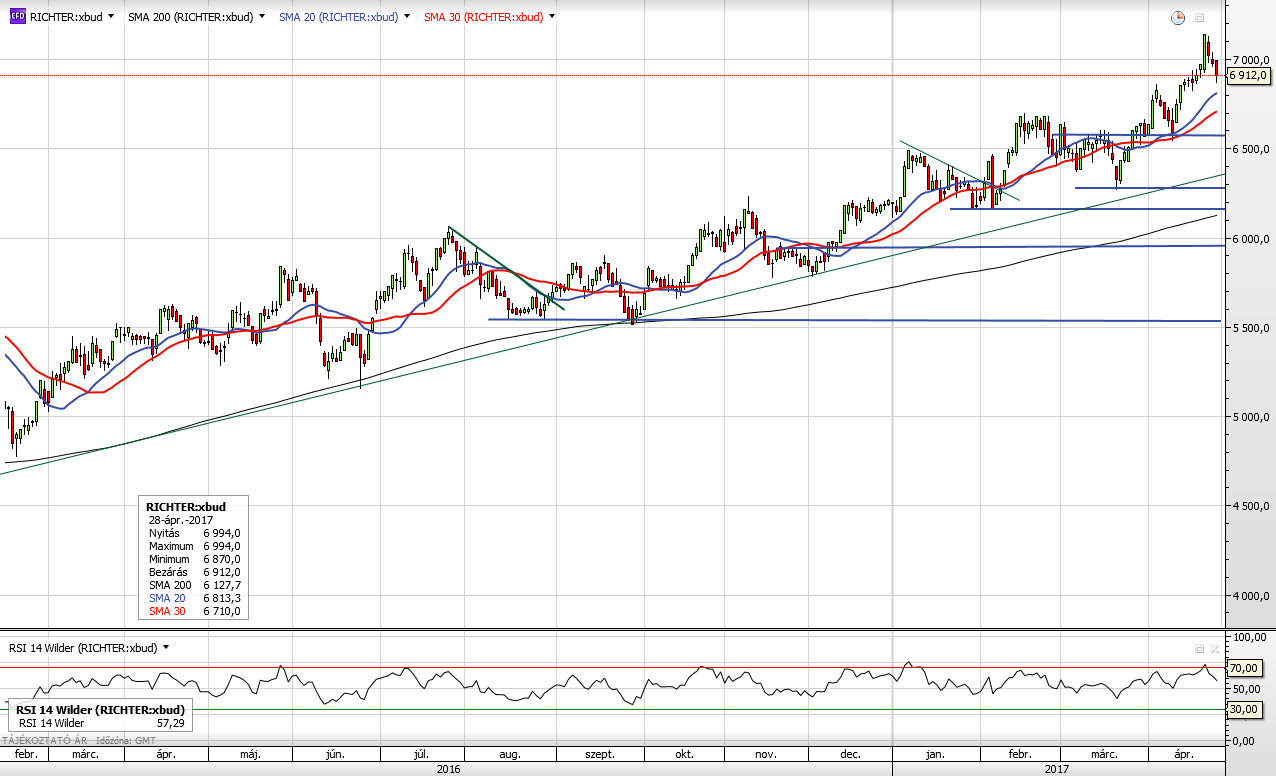Click the 6 000,0 price axis label

coord(1251,238)
